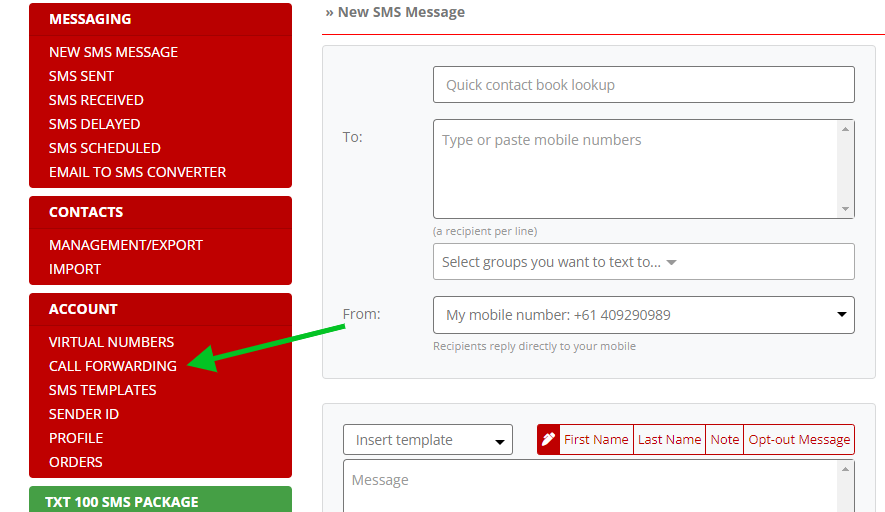Open SMS Sent menu item
This screenshot has width=885, height=512.
pos(81,76)
